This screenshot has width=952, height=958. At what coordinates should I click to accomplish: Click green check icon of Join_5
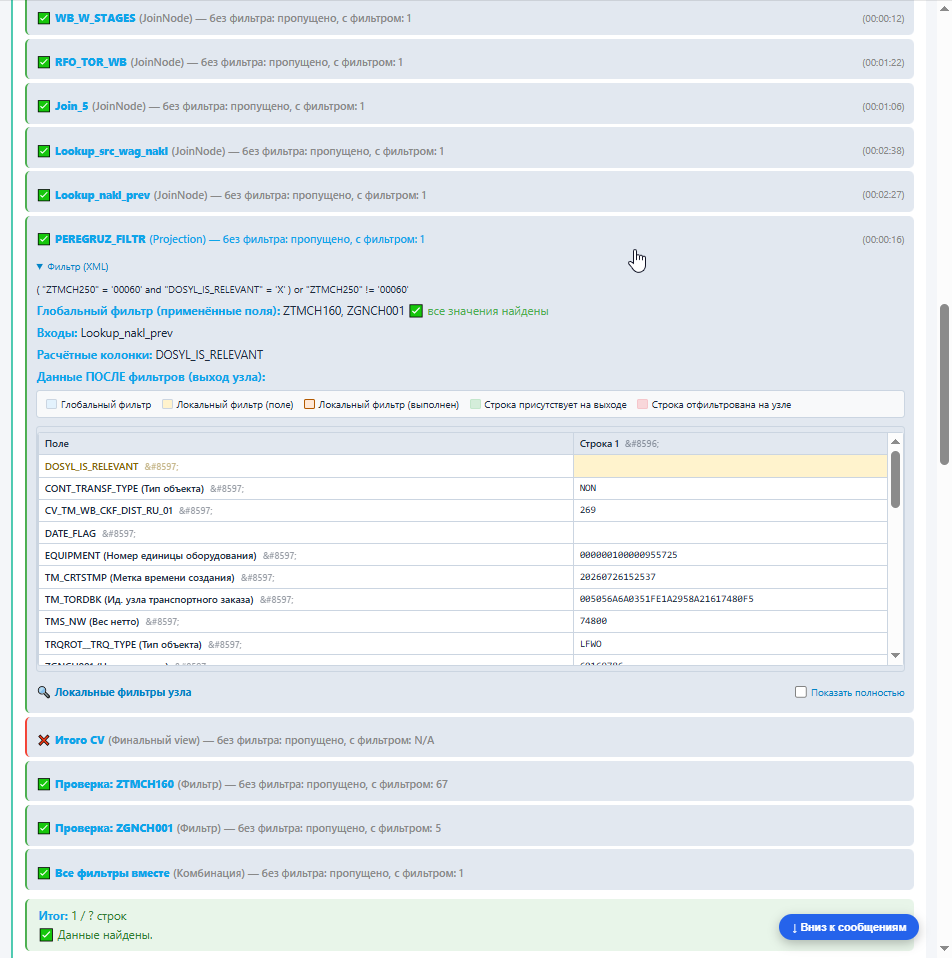coord(44,106)
